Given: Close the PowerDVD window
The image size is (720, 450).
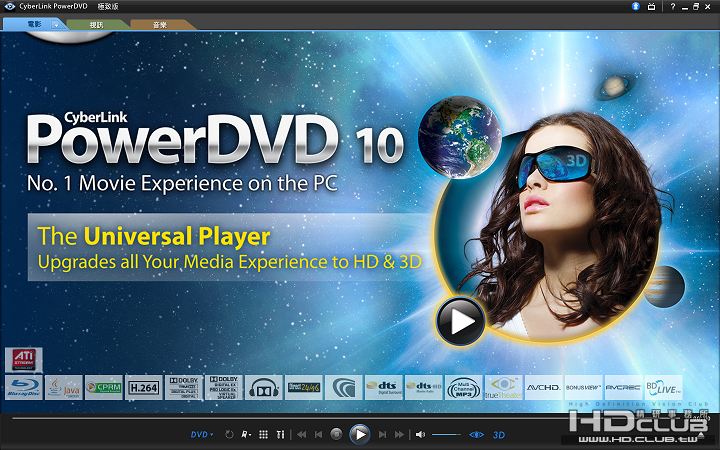Looking at the screenshot, I should click(x=708, y=6).
